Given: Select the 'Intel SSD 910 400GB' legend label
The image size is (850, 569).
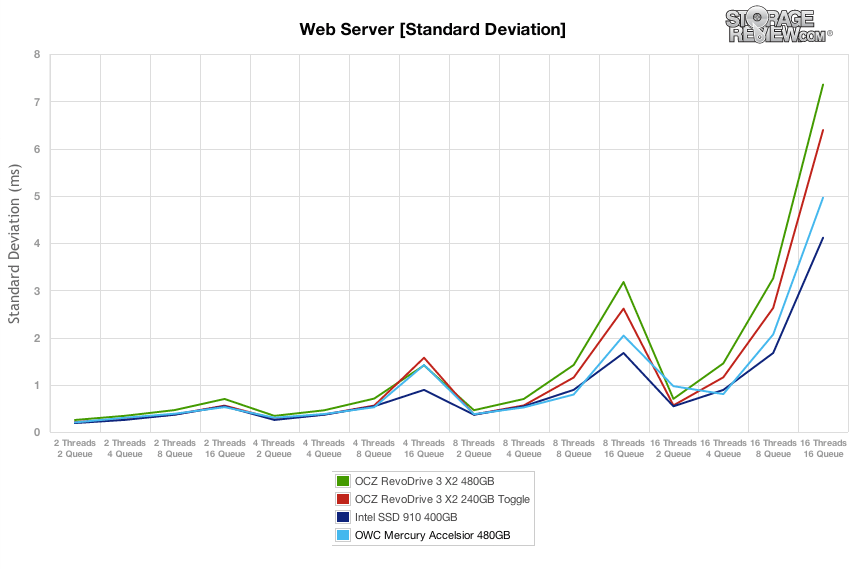Looking at the screenshot, I should tap(406, 517).
